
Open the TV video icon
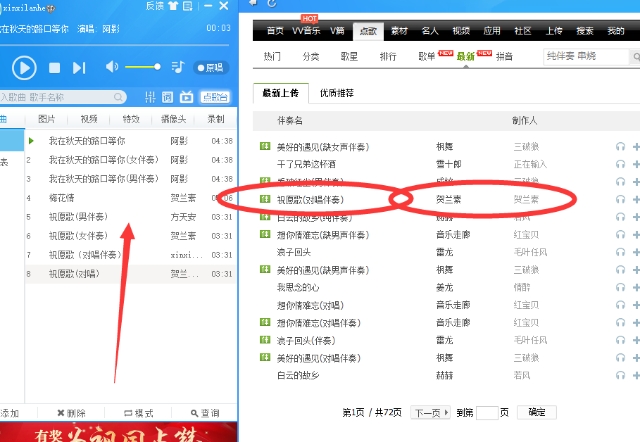coord(185,97)
